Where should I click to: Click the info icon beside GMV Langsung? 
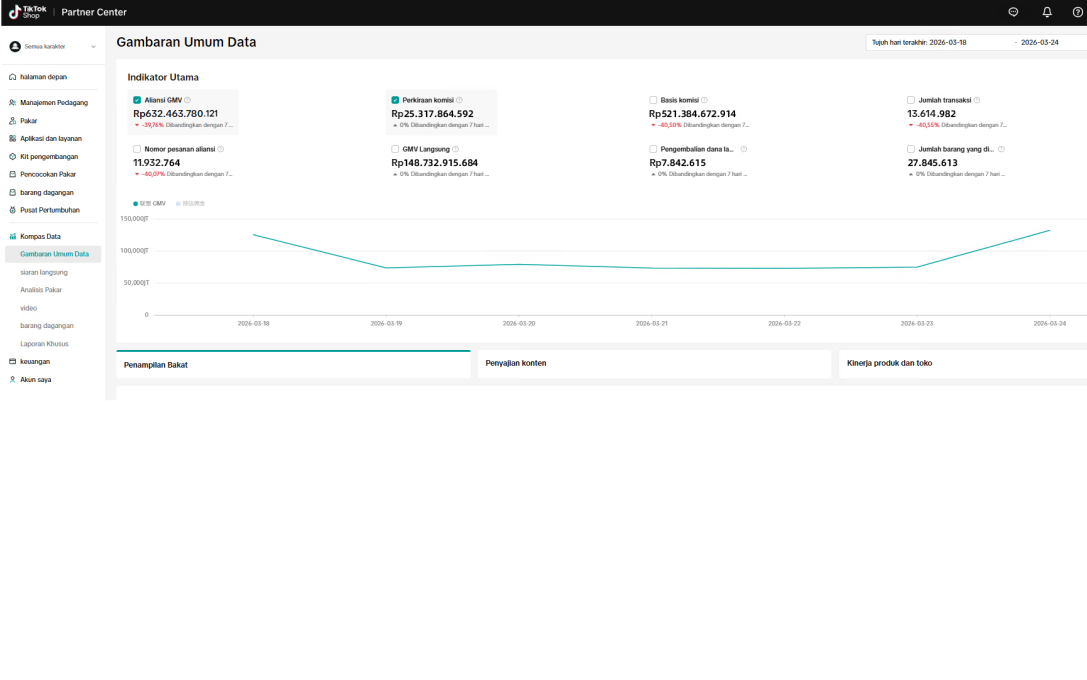click(455, 149)
